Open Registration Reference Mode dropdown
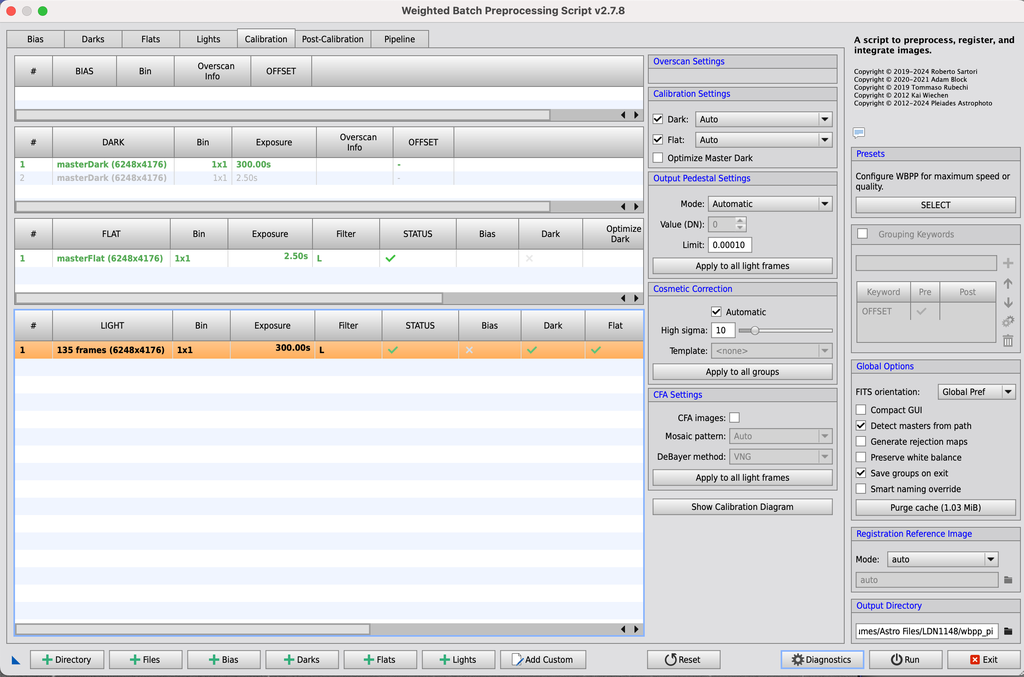Viewport: 1024px width, 677px height. [942, 559]
